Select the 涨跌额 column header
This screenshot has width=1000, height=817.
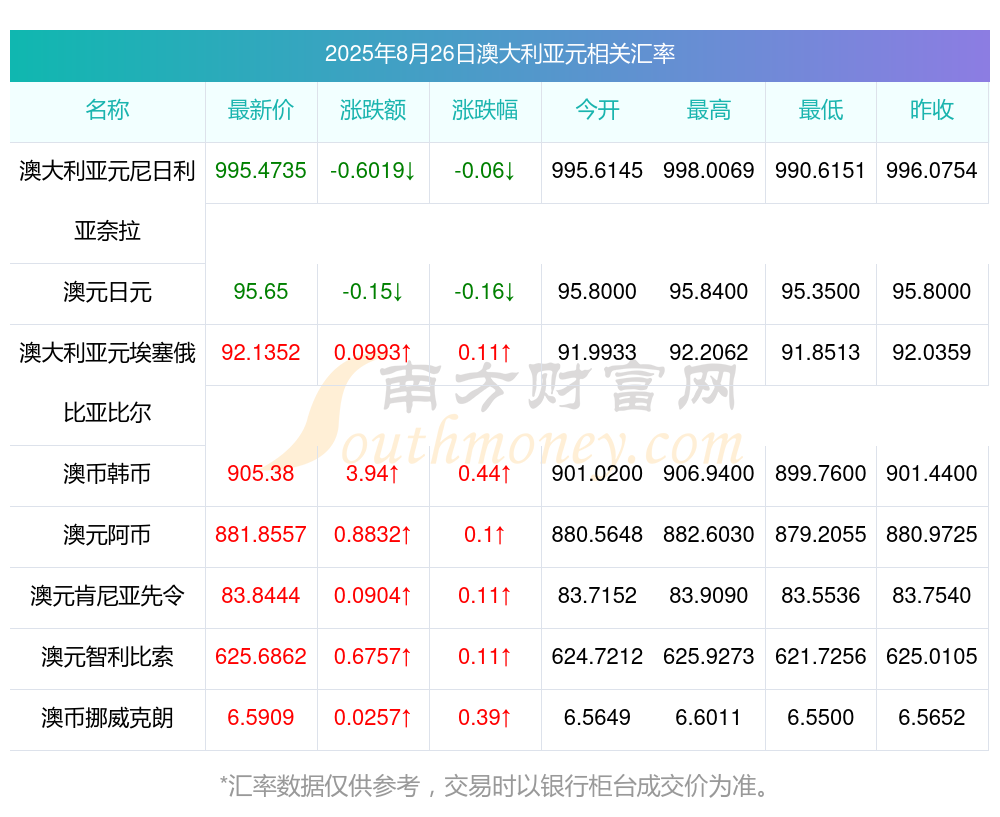pyautogui.click(x=373, y=110)
